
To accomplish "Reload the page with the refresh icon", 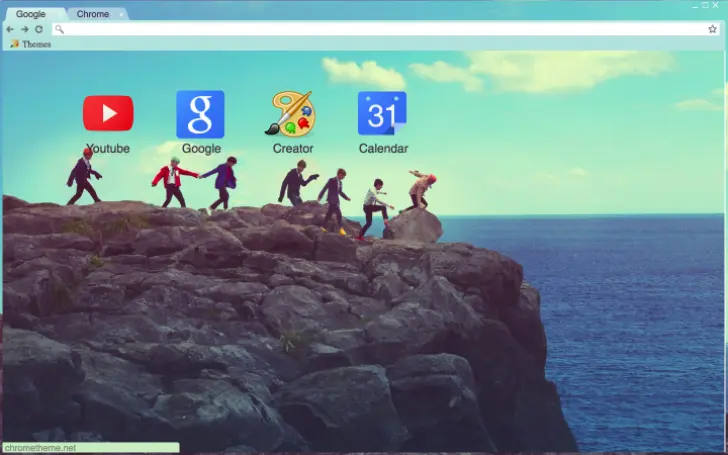I will 38,29.
